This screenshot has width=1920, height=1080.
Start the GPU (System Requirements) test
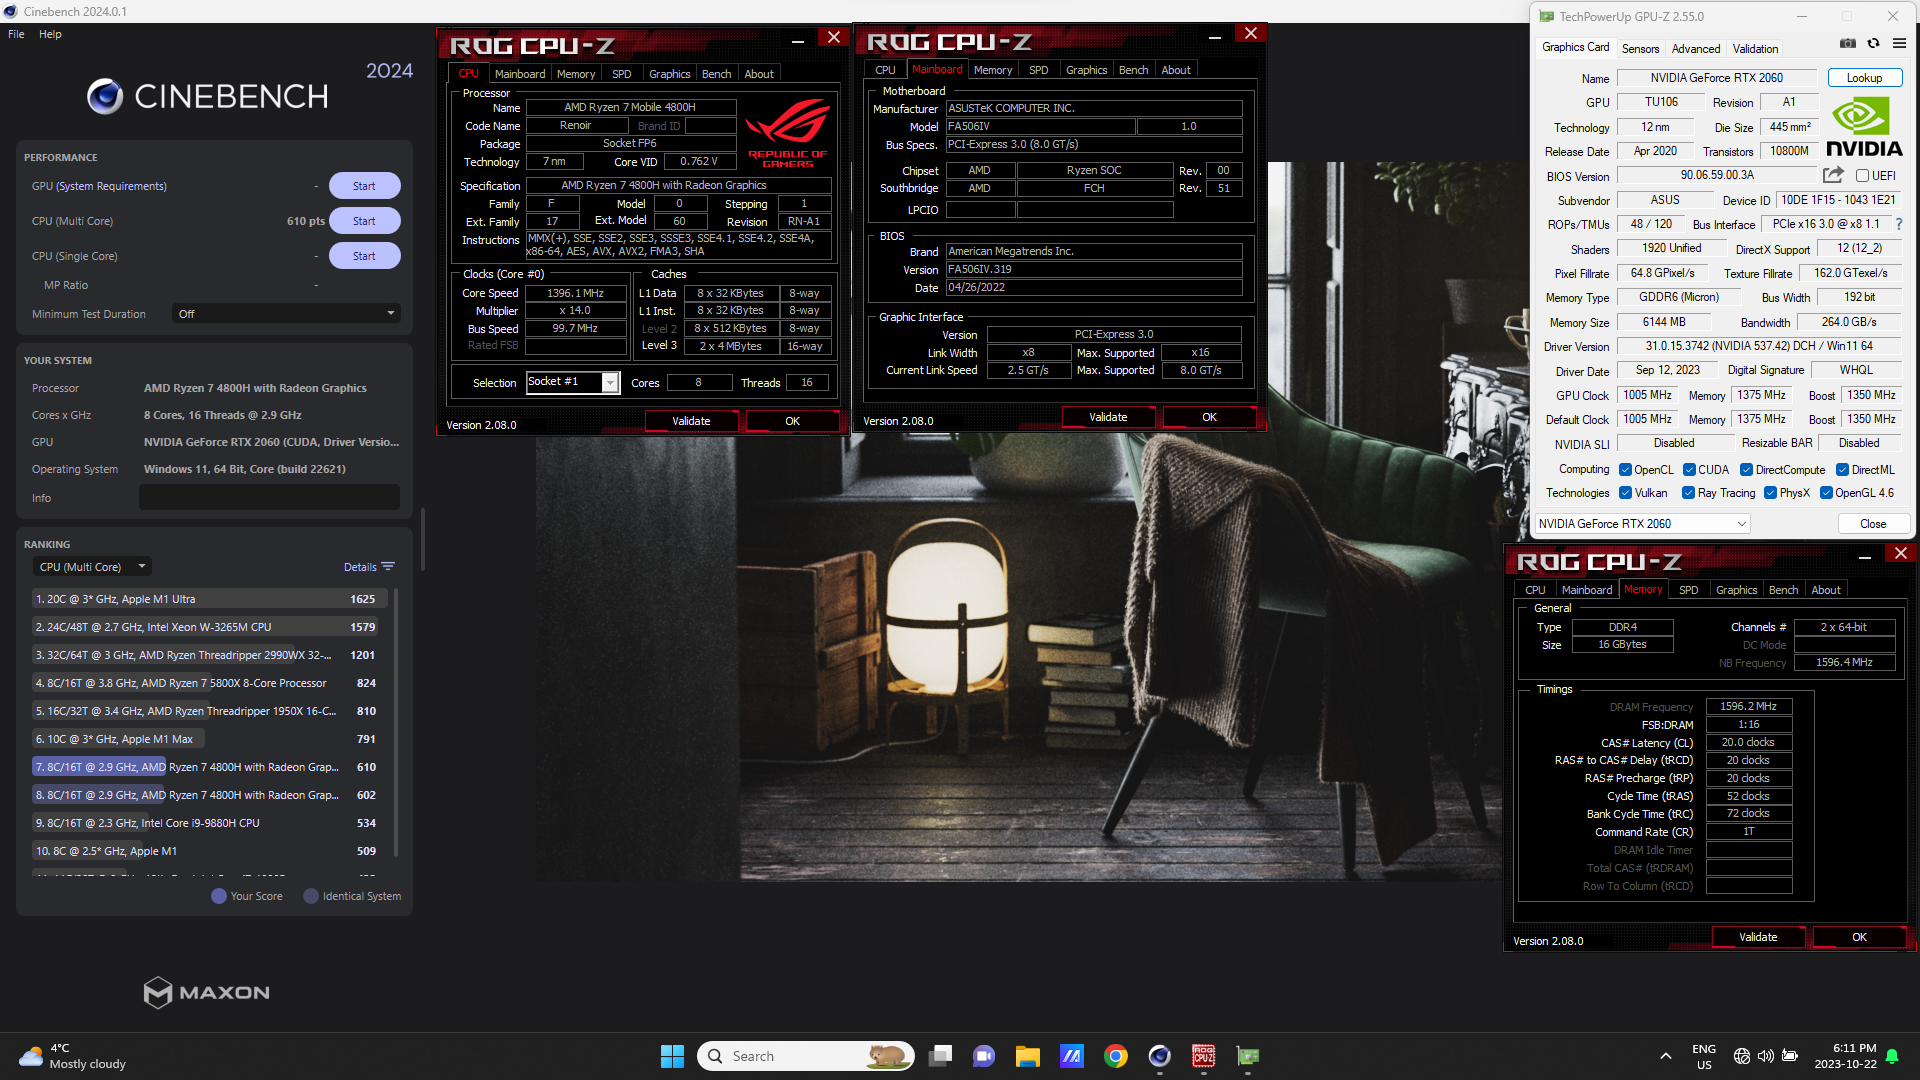(x=364, y=186)
